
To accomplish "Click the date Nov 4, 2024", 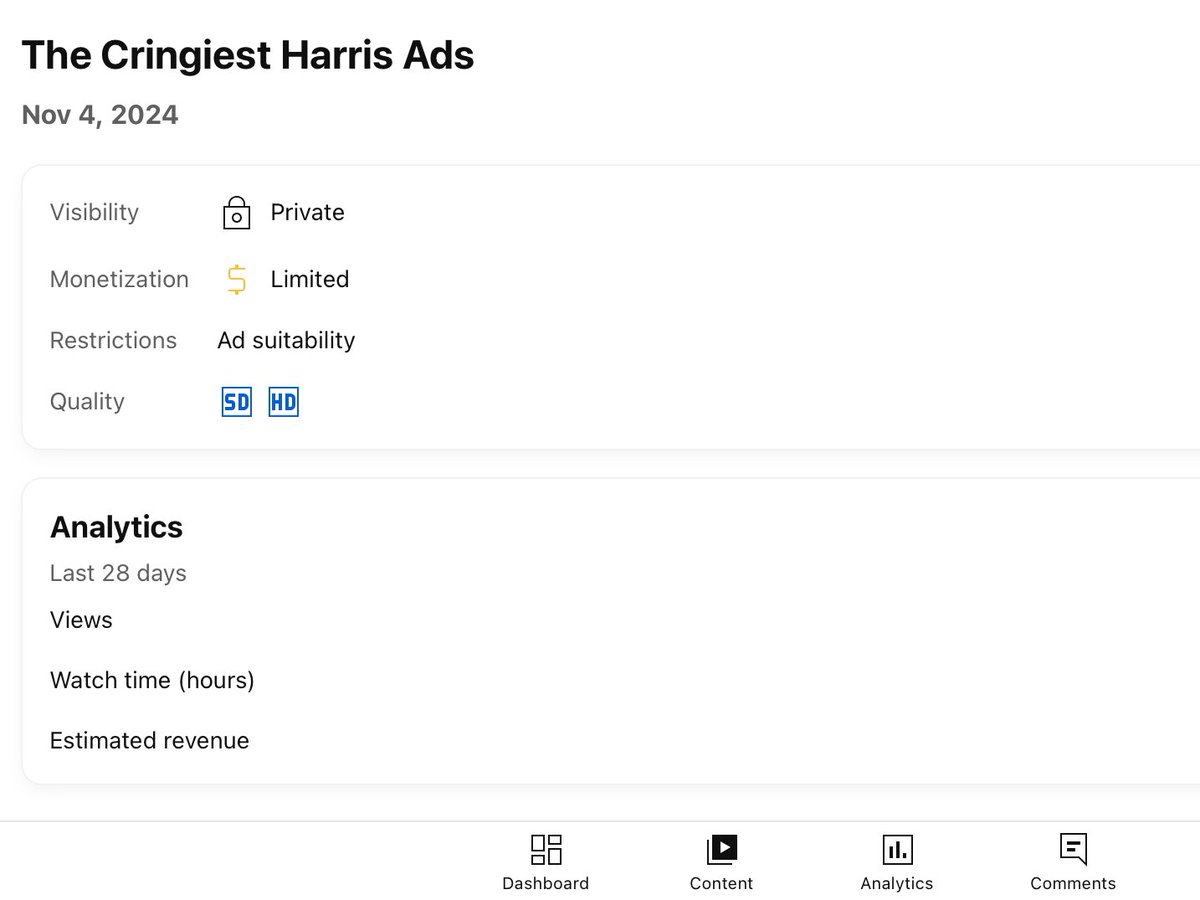I will pos(100,115).
